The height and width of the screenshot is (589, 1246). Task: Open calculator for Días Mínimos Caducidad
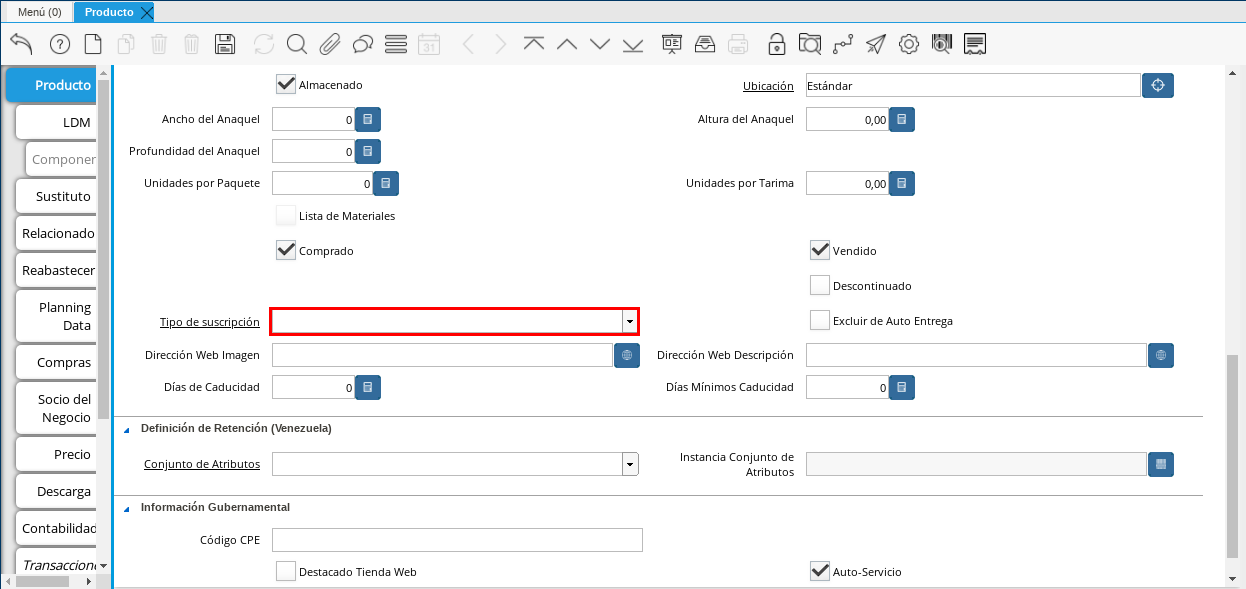pyautogui.click(x=901, y=387)
